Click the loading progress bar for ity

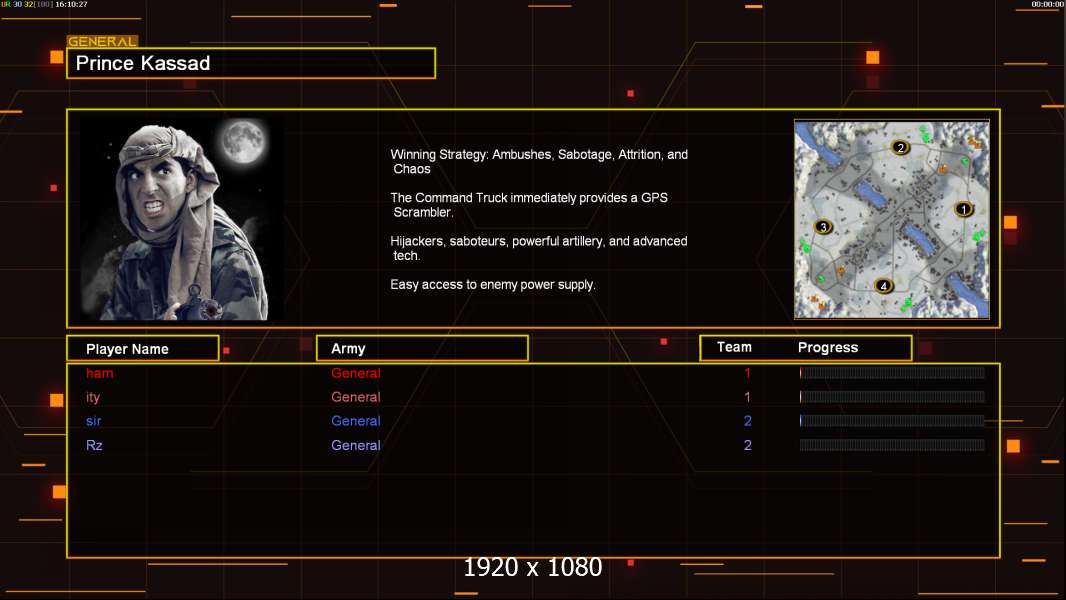[892, 396]
